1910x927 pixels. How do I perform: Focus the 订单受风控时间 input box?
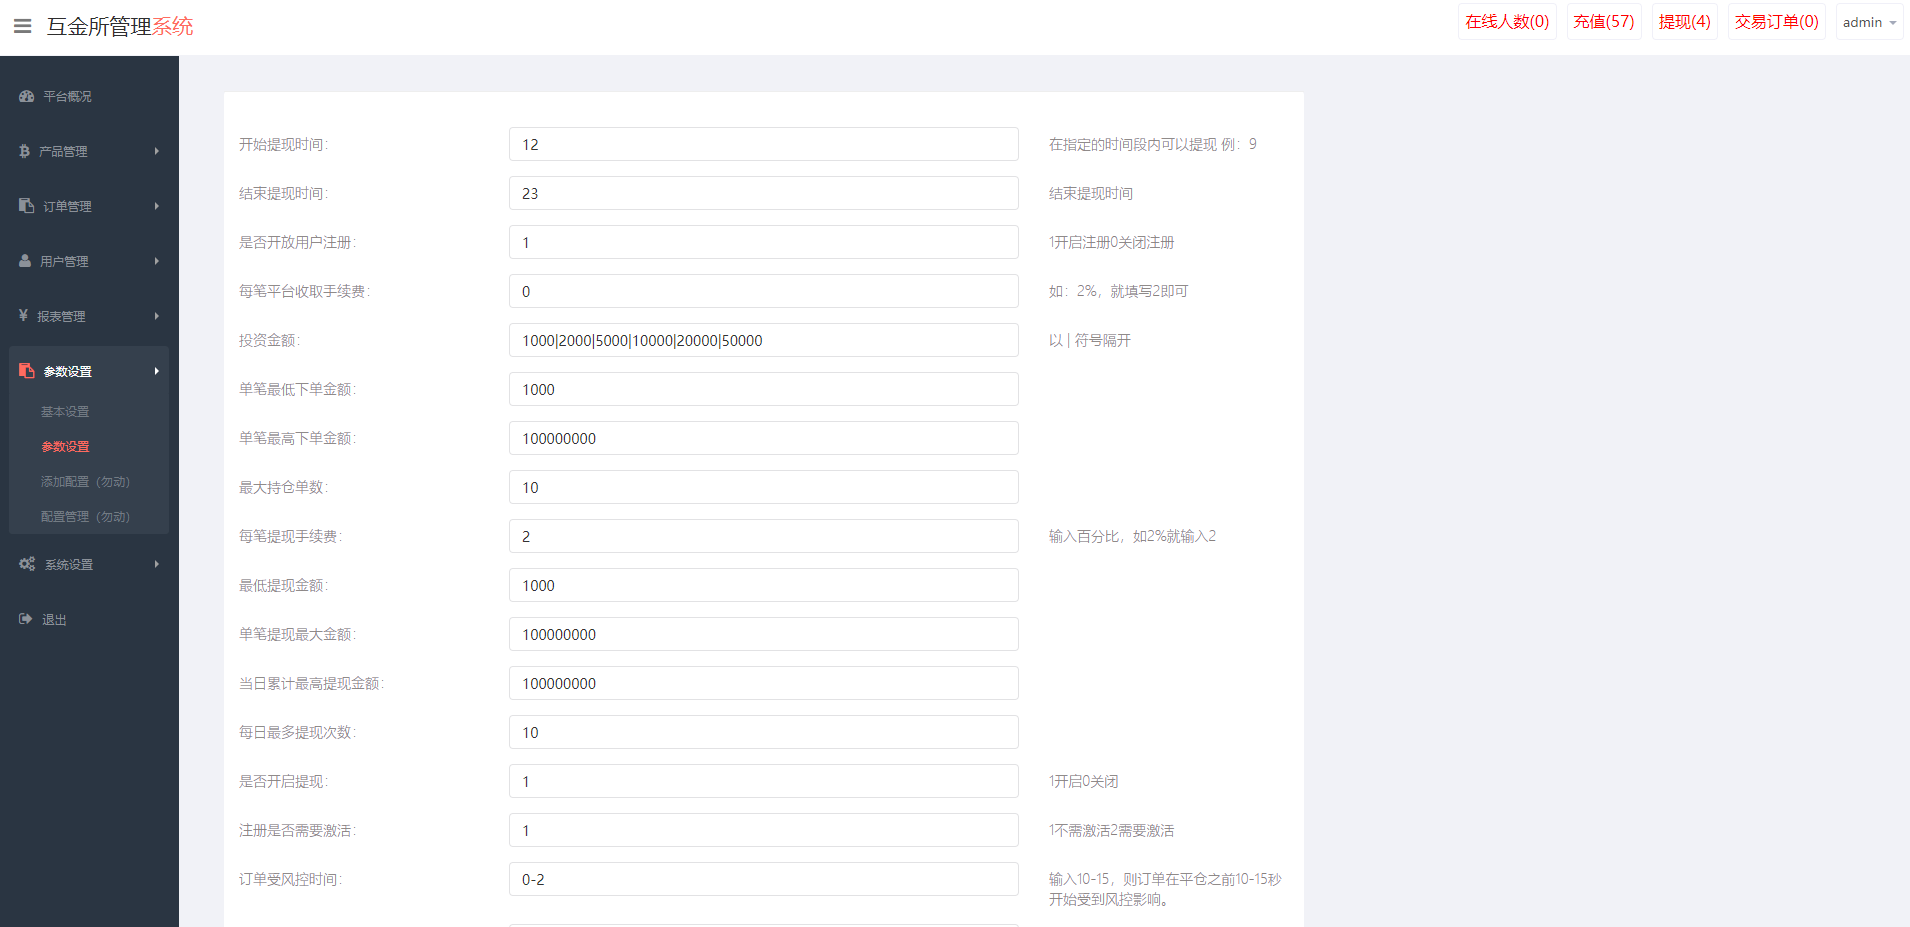point(763,879)
